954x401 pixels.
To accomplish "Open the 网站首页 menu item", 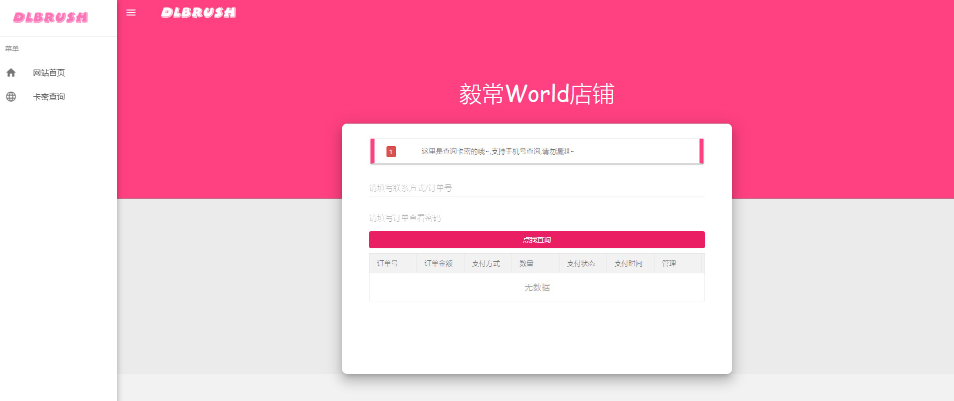I will click(49, 72).
